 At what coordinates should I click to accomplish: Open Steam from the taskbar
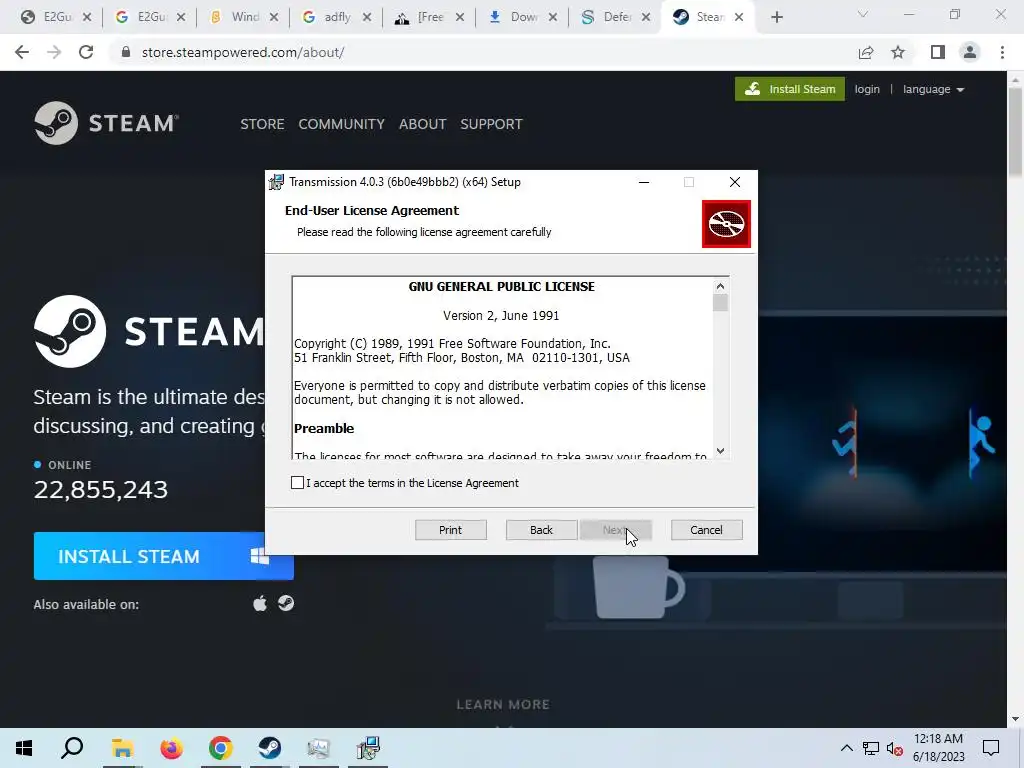point(270,748)
